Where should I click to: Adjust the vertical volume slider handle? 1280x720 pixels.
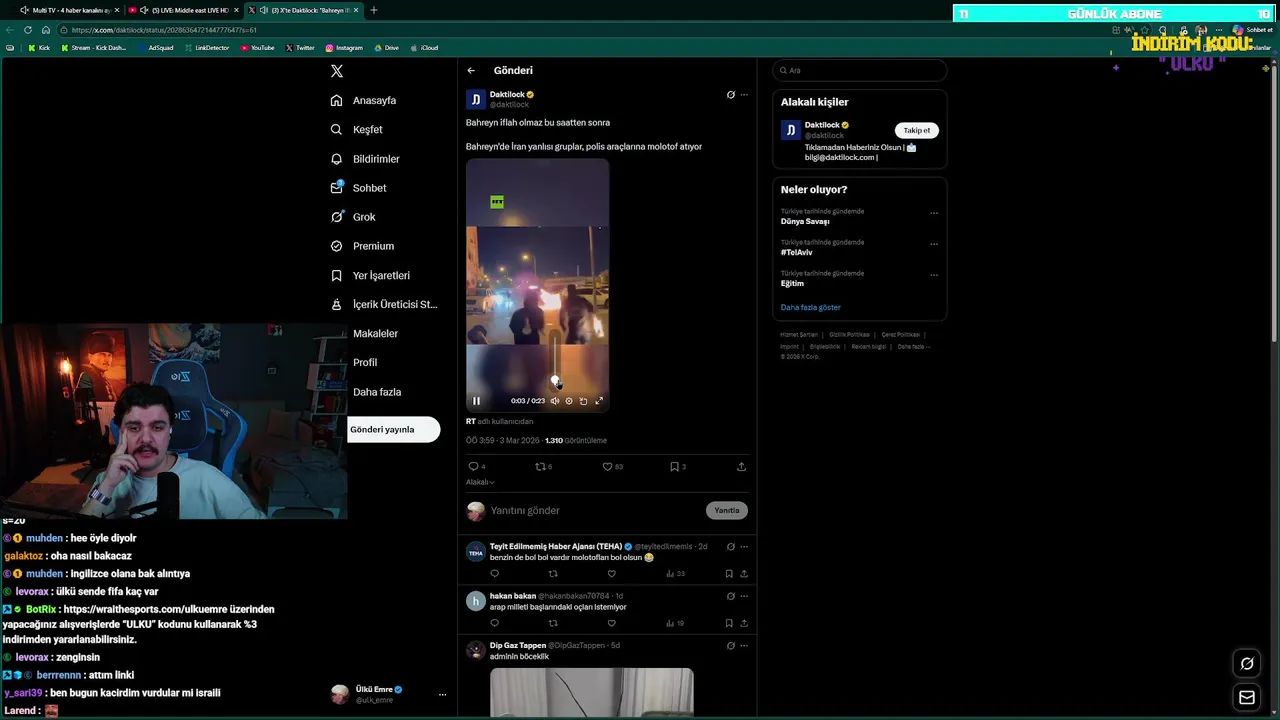point(555,380)
